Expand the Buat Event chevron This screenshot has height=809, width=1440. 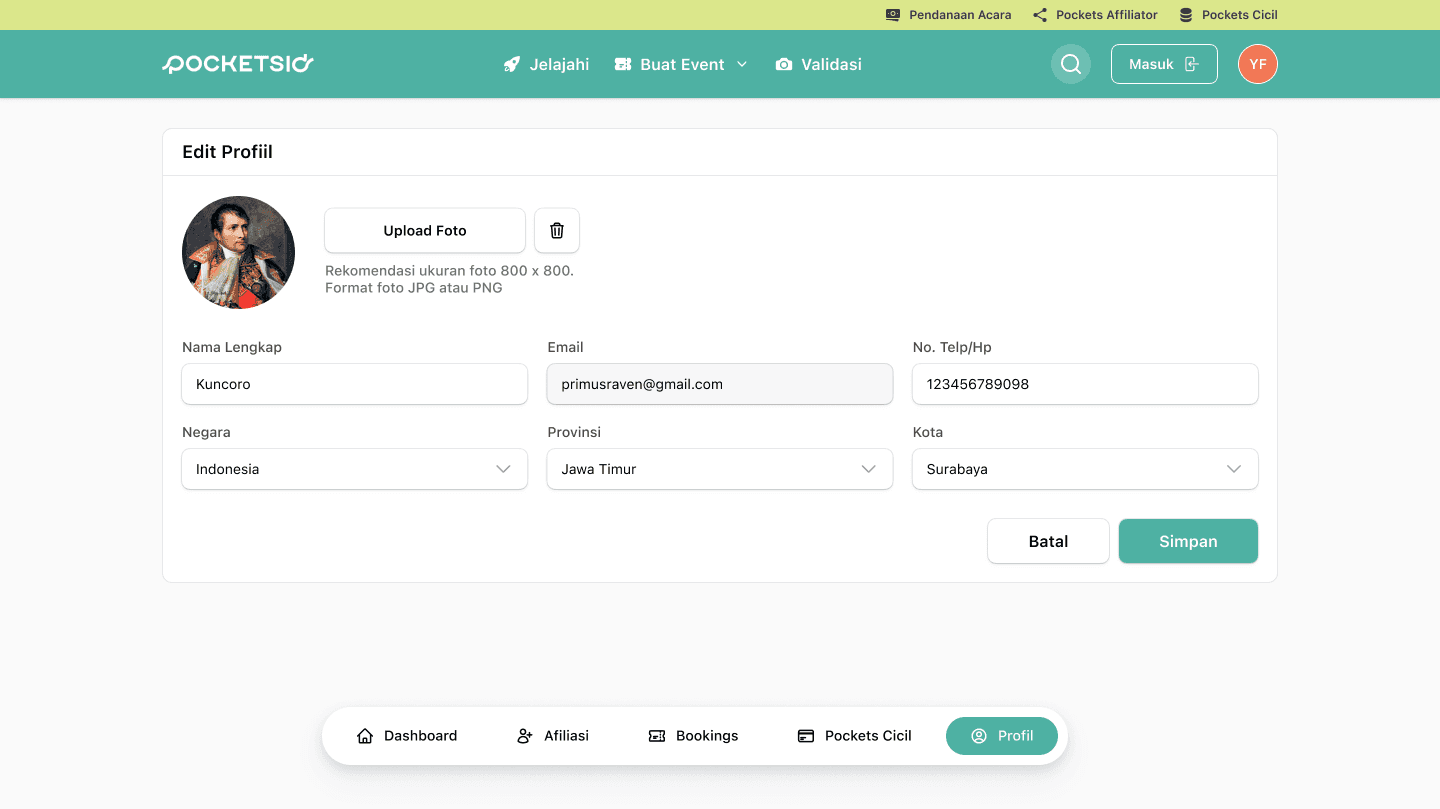coord(742,64)
